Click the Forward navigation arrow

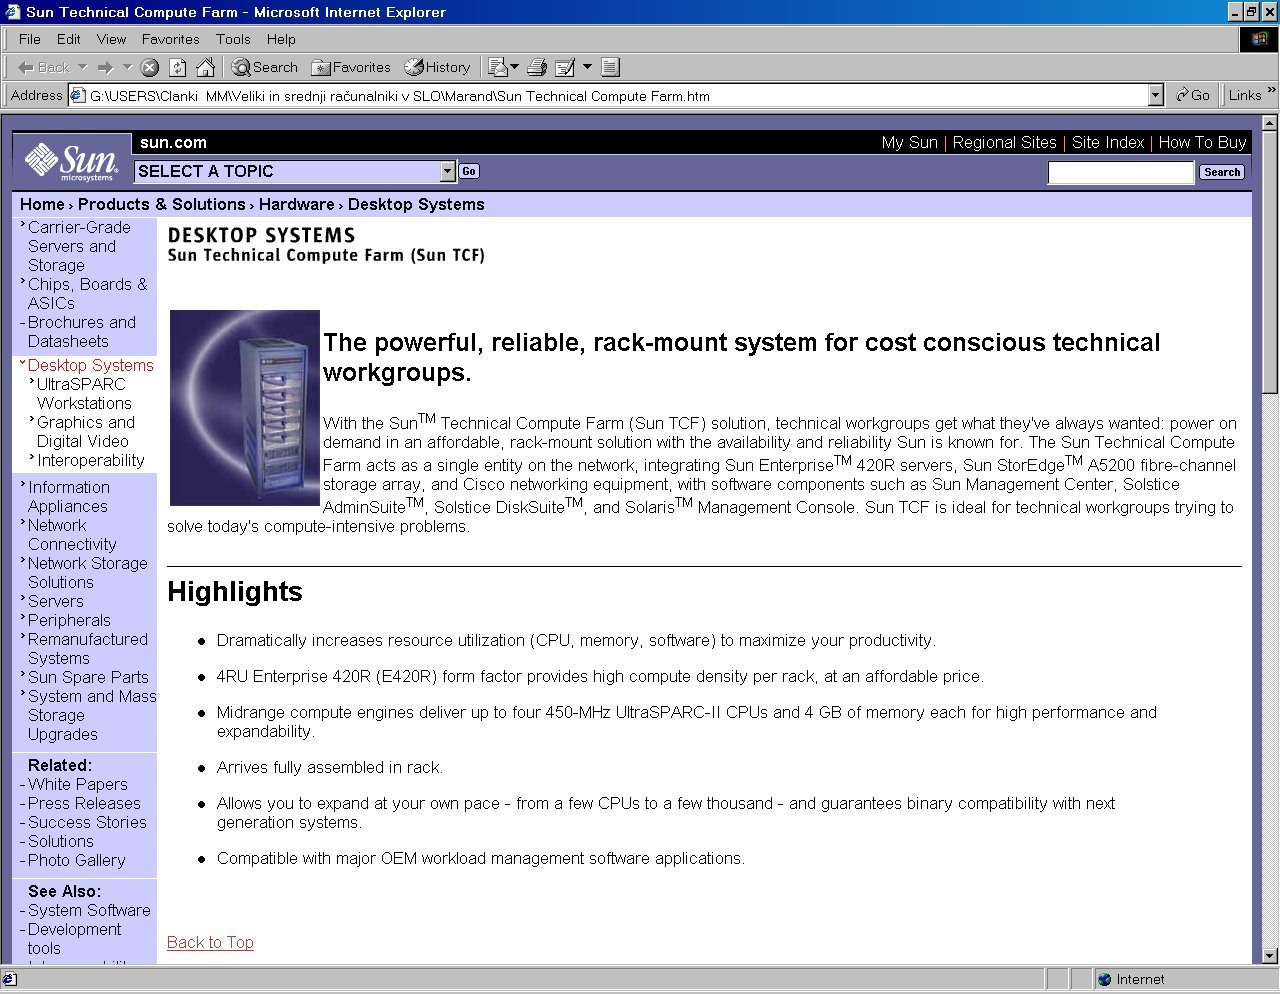tap(104, 67)
